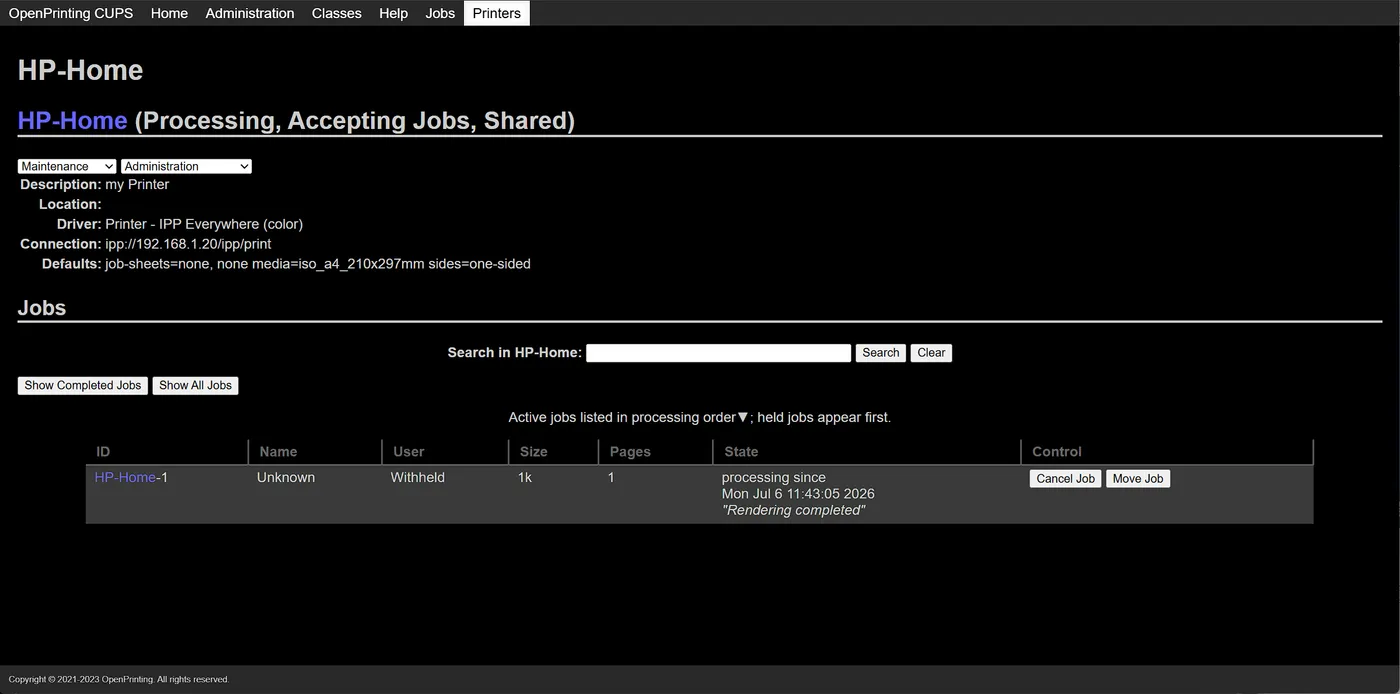This screenshot has height=694, width=1400.
Task: Switch to the Classes tab
Action: [336, 13]
